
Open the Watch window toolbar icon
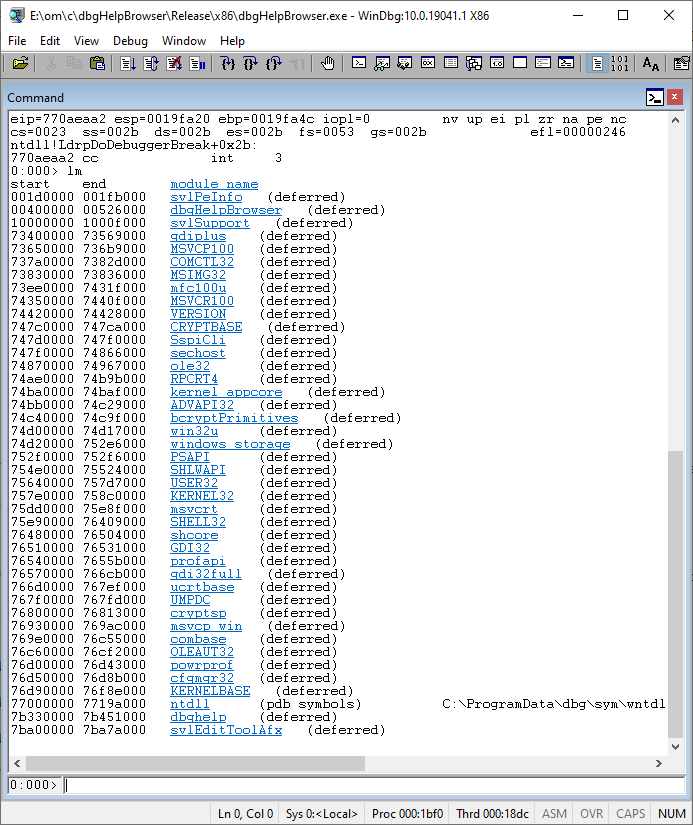click(x=382, y=63)
